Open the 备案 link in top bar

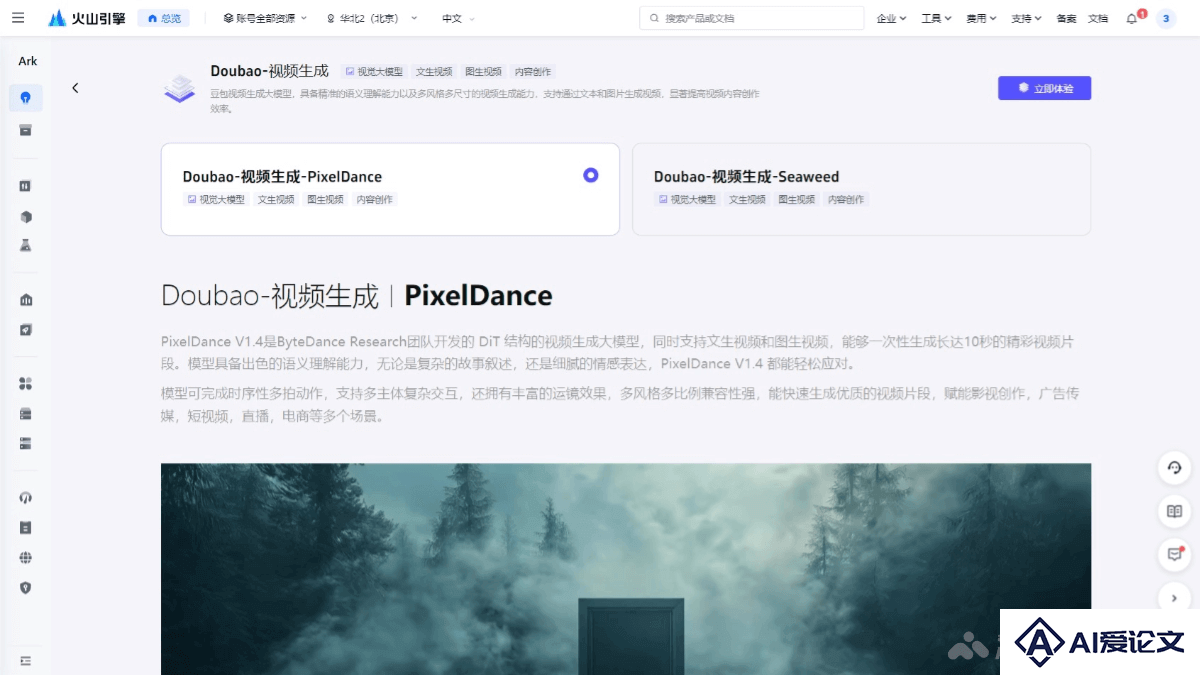pos(1066,18)
